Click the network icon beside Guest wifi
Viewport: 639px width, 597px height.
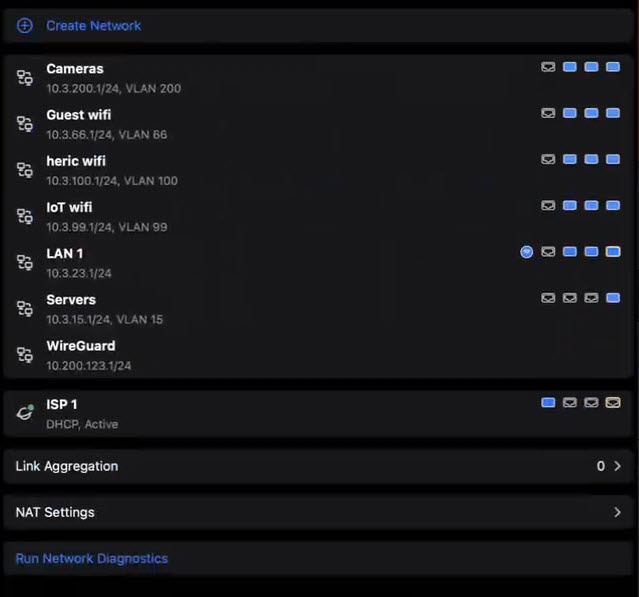(25, 124)
